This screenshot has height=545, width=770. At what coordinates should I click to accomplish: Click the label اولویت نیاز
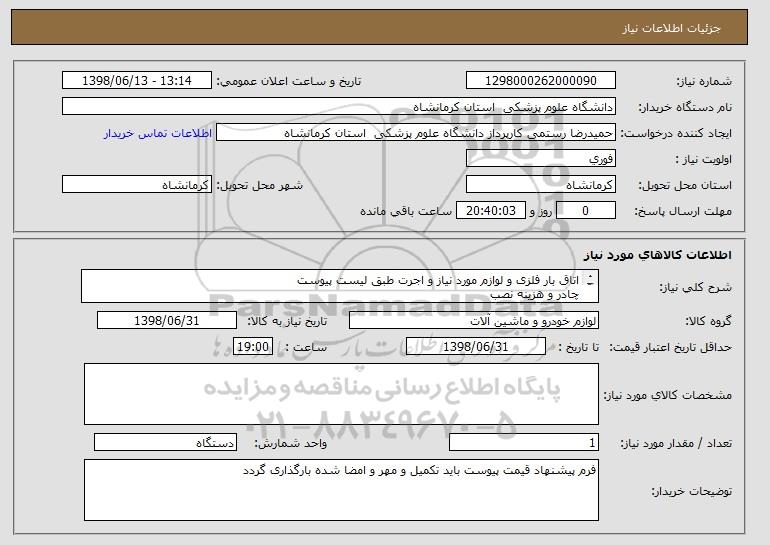pos(703,159)
